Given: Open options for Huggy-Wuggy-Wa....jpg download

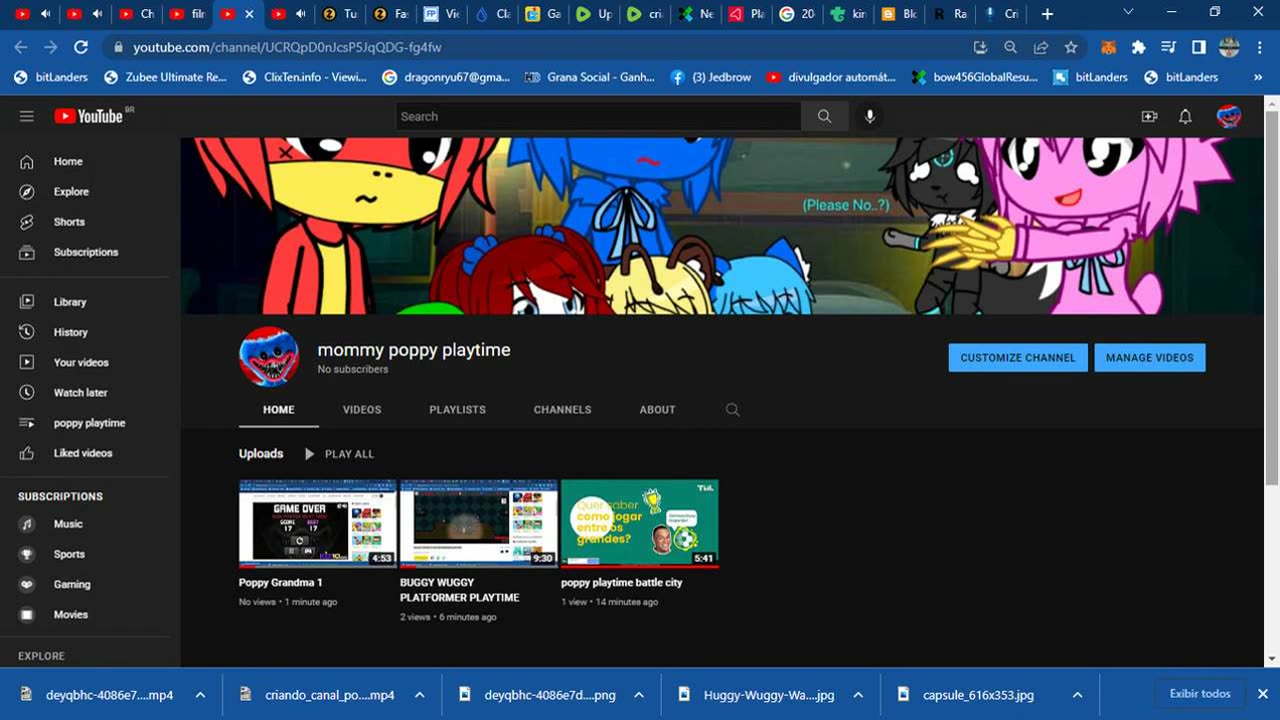Looking at the screenshot, I should pos(858,695).
